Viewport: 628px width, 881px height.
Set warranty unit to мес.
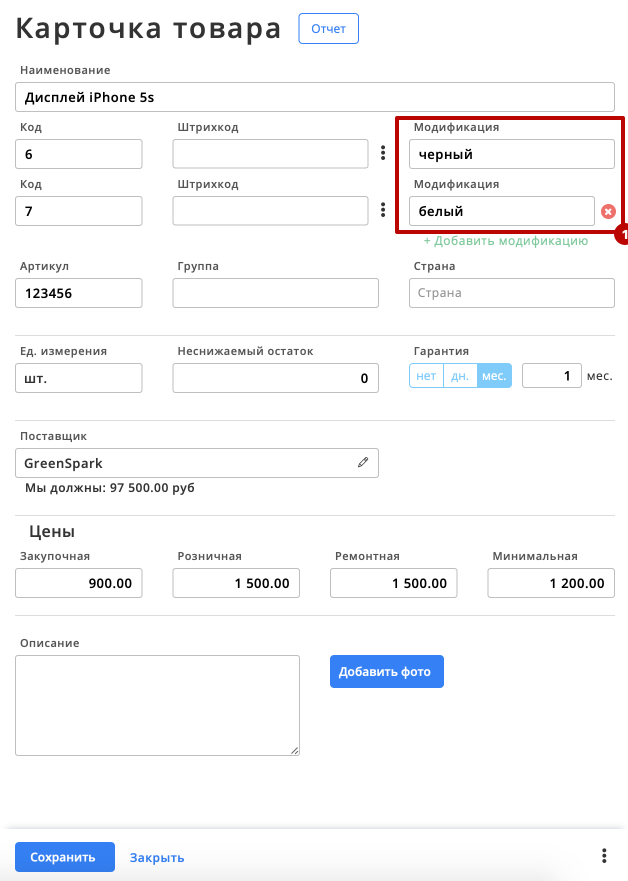494,376
